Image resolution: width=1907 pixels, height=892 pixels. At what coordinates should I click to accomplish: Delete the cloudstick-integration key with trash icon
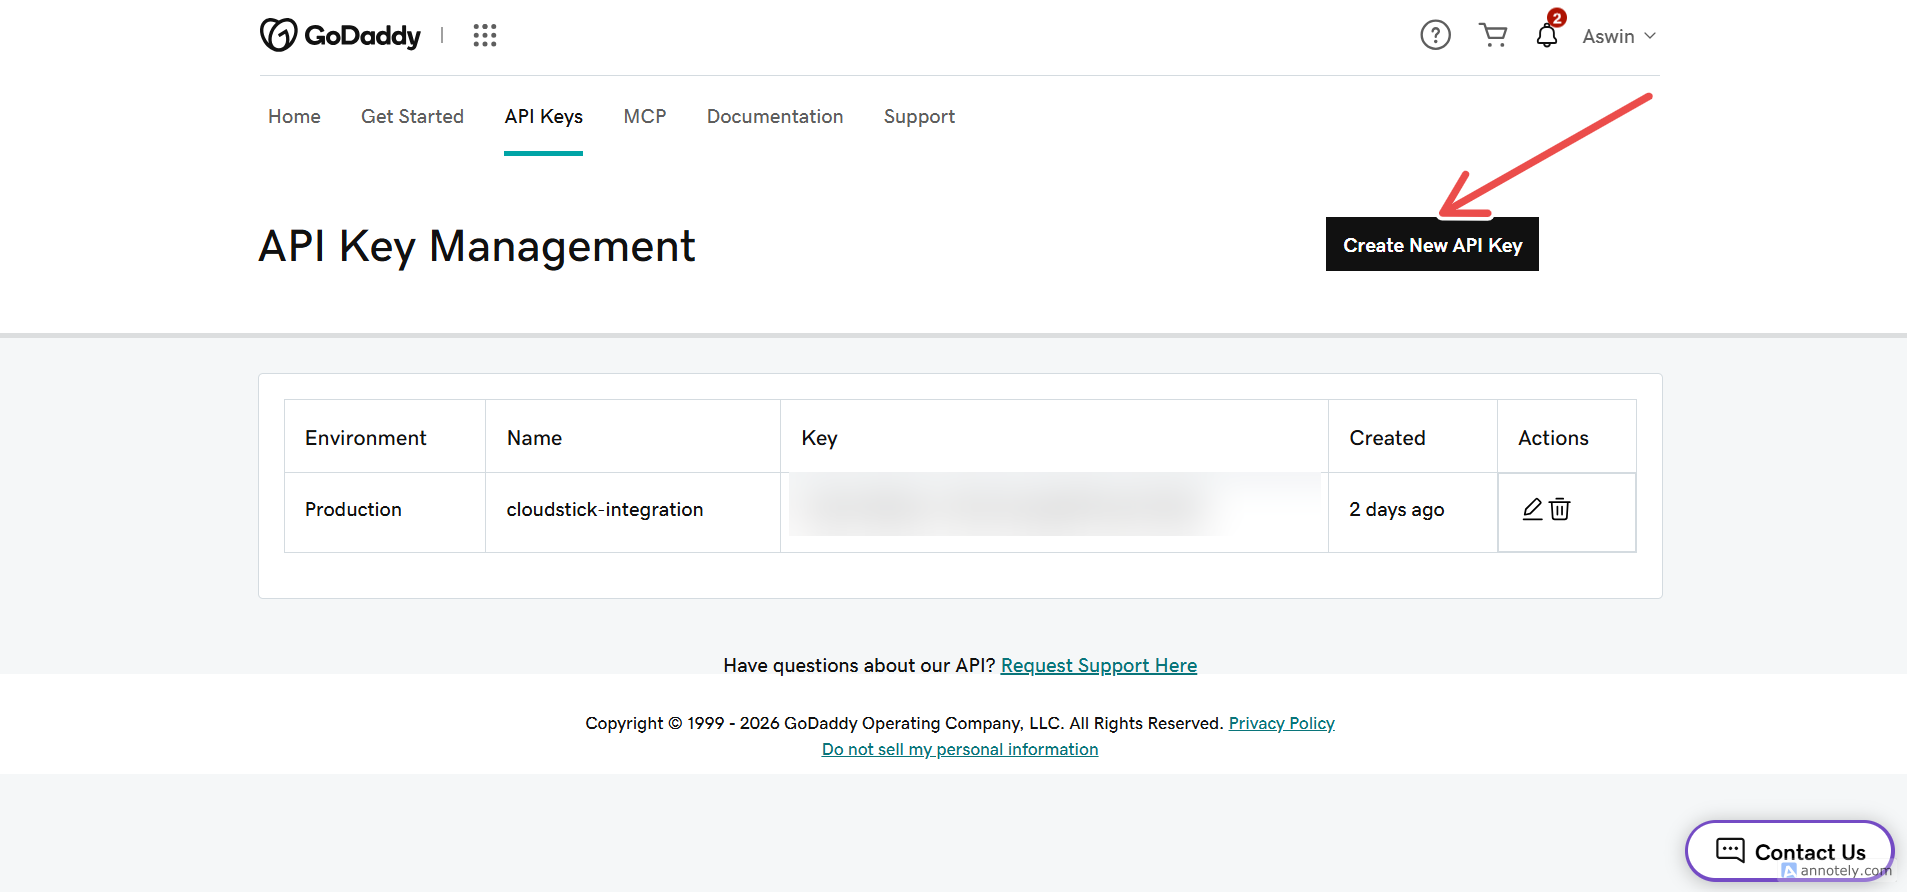pos(1560,509)
